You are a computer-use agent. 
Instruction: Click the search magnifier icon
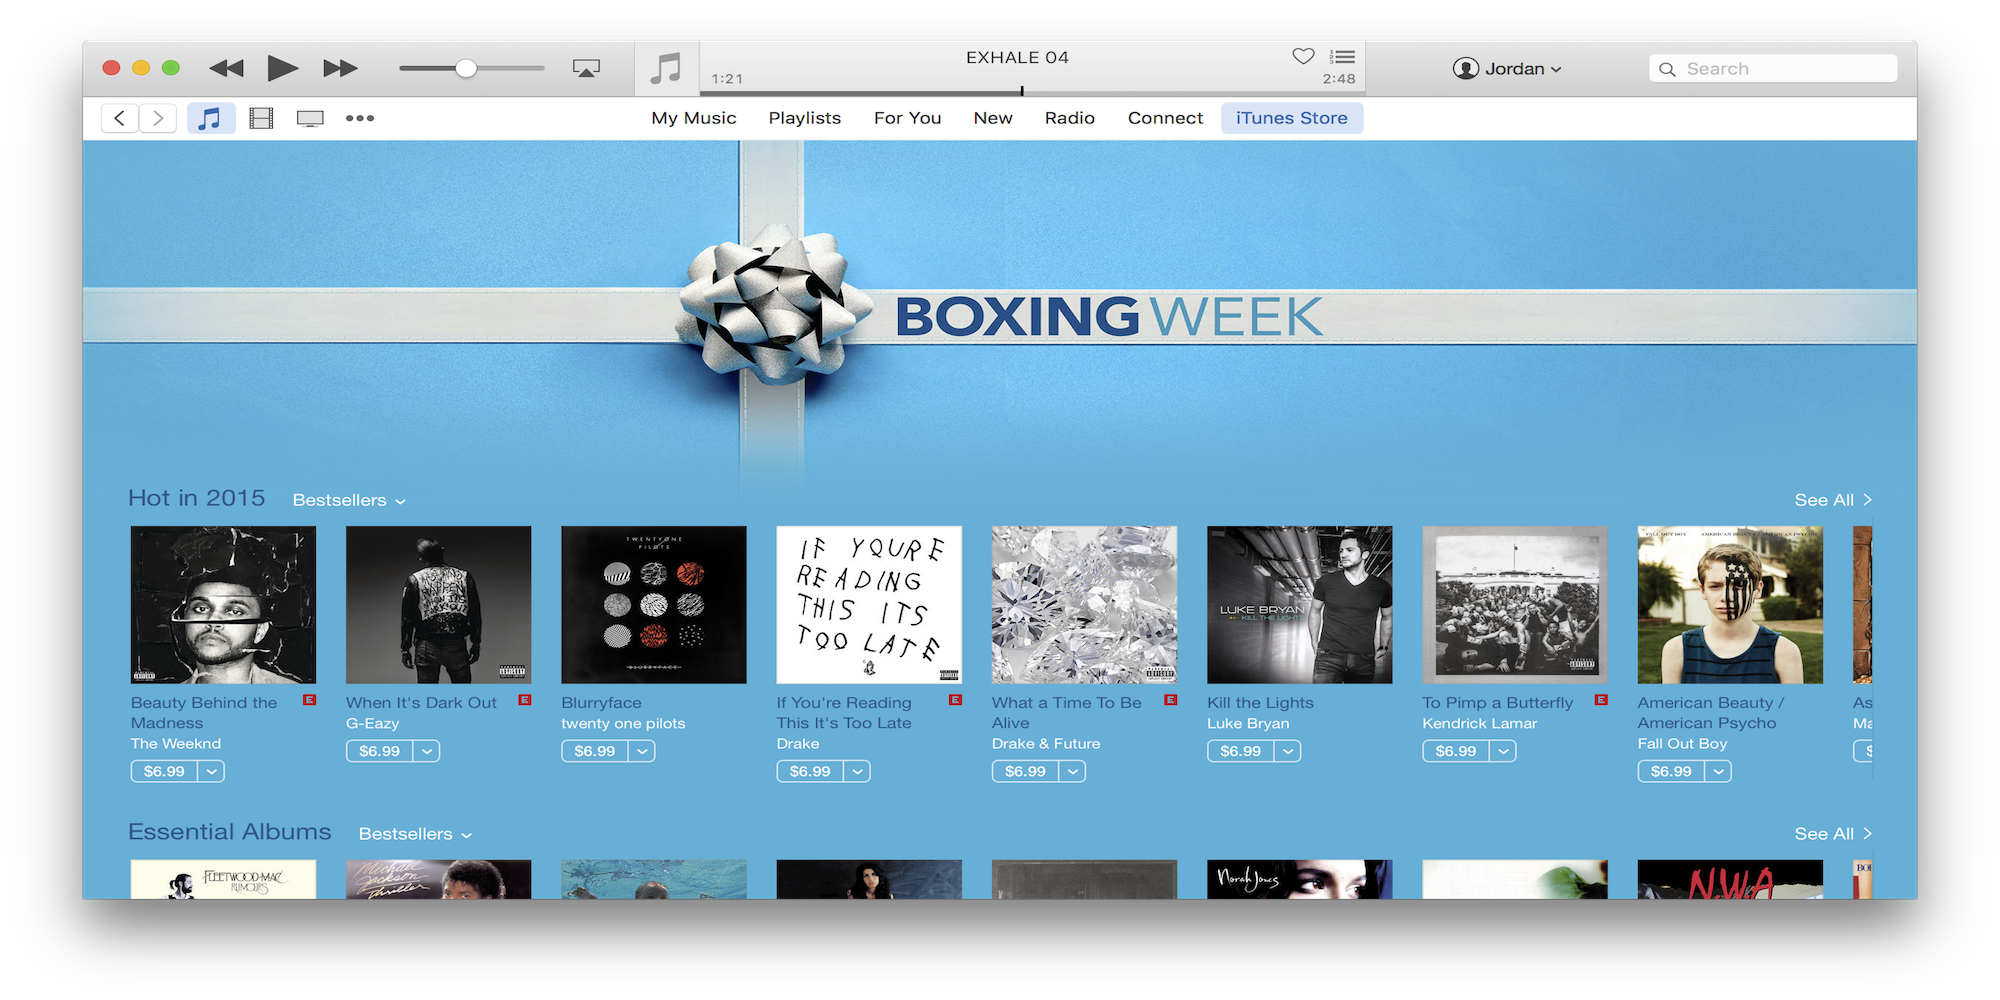coord(1667,68)
